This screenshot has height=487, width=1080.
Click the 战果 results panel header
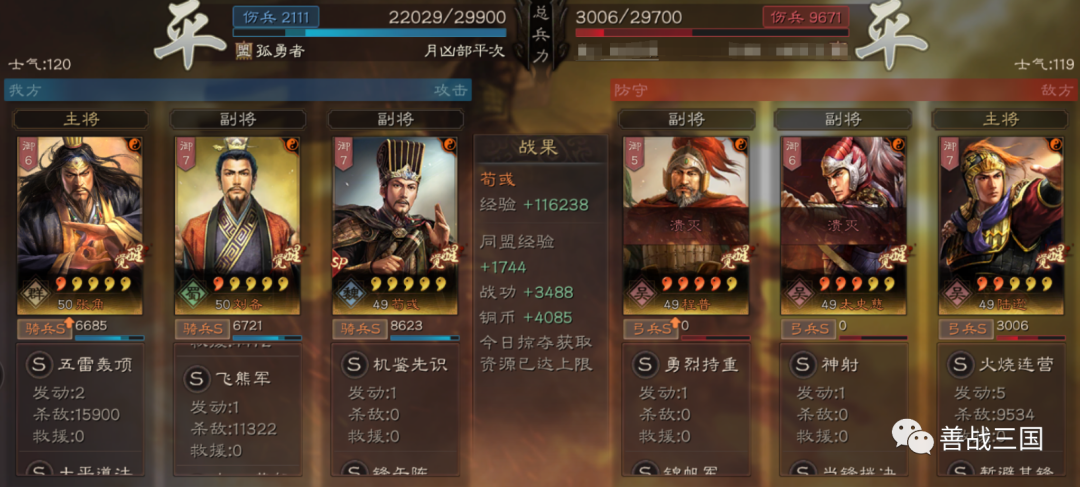[x=540, y=149]
